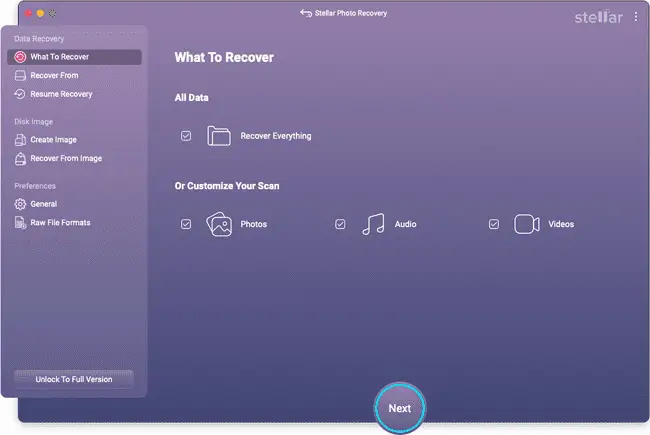This screenshot has height=435, width=650.
Task: Open the three-dot menu near stellar logo
Action: (635, 17)
